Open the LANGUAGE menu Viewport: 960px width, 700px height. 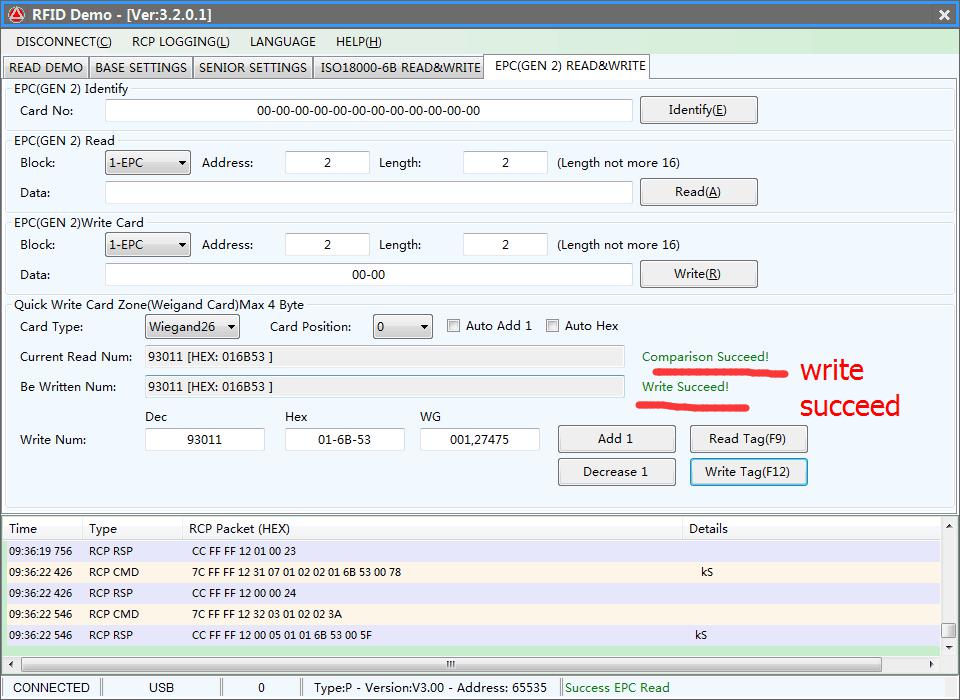tap(282, 42)
